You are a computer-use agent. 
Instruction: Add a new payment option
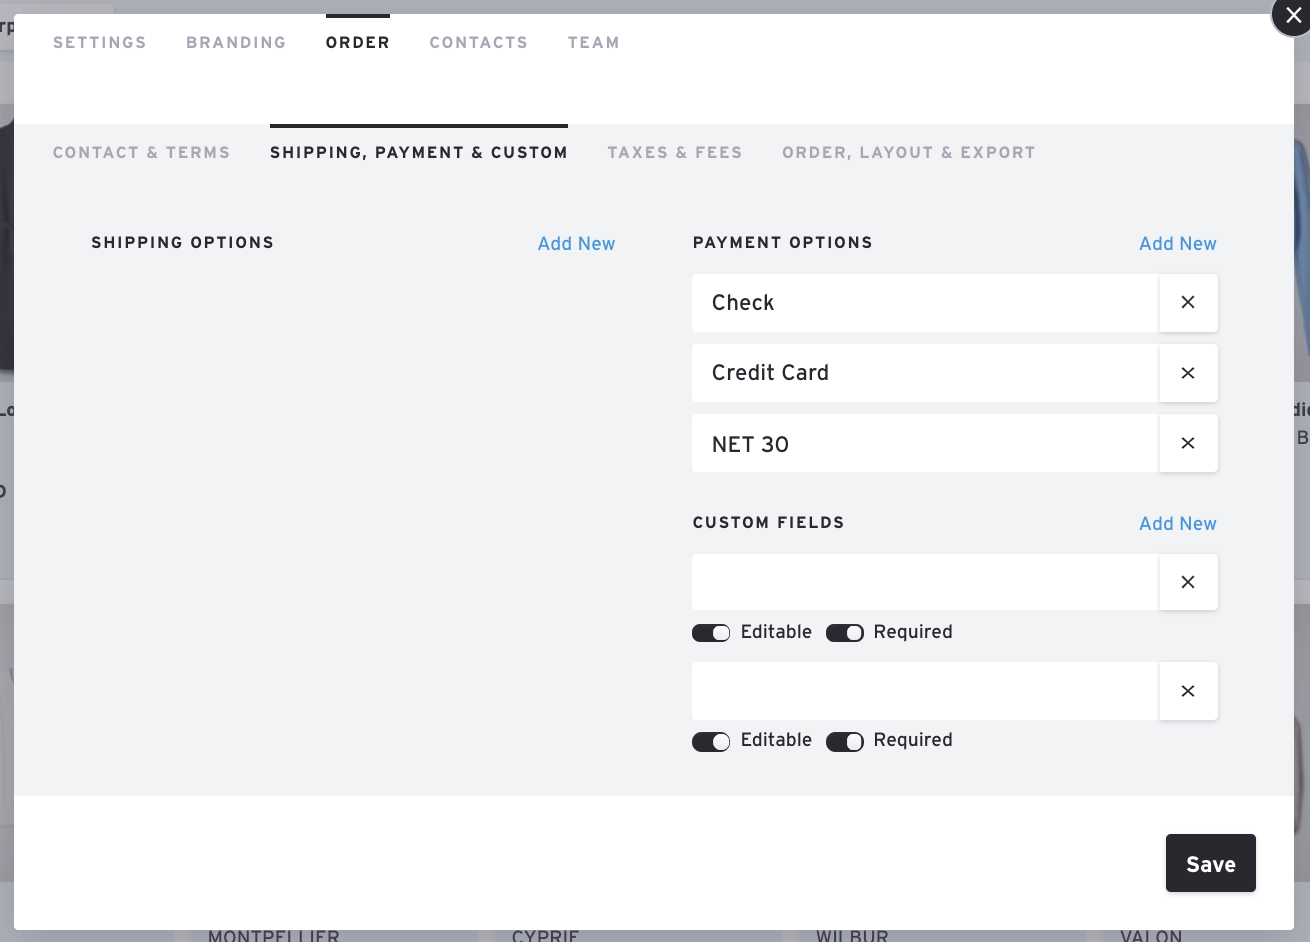click(1177, 243)
